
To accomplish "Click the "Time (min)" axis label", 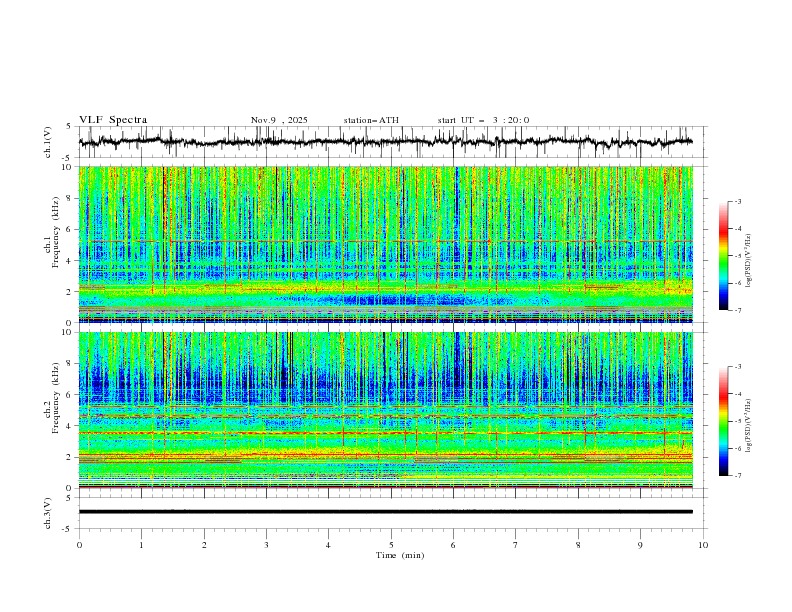I will (x=400, y=555).
